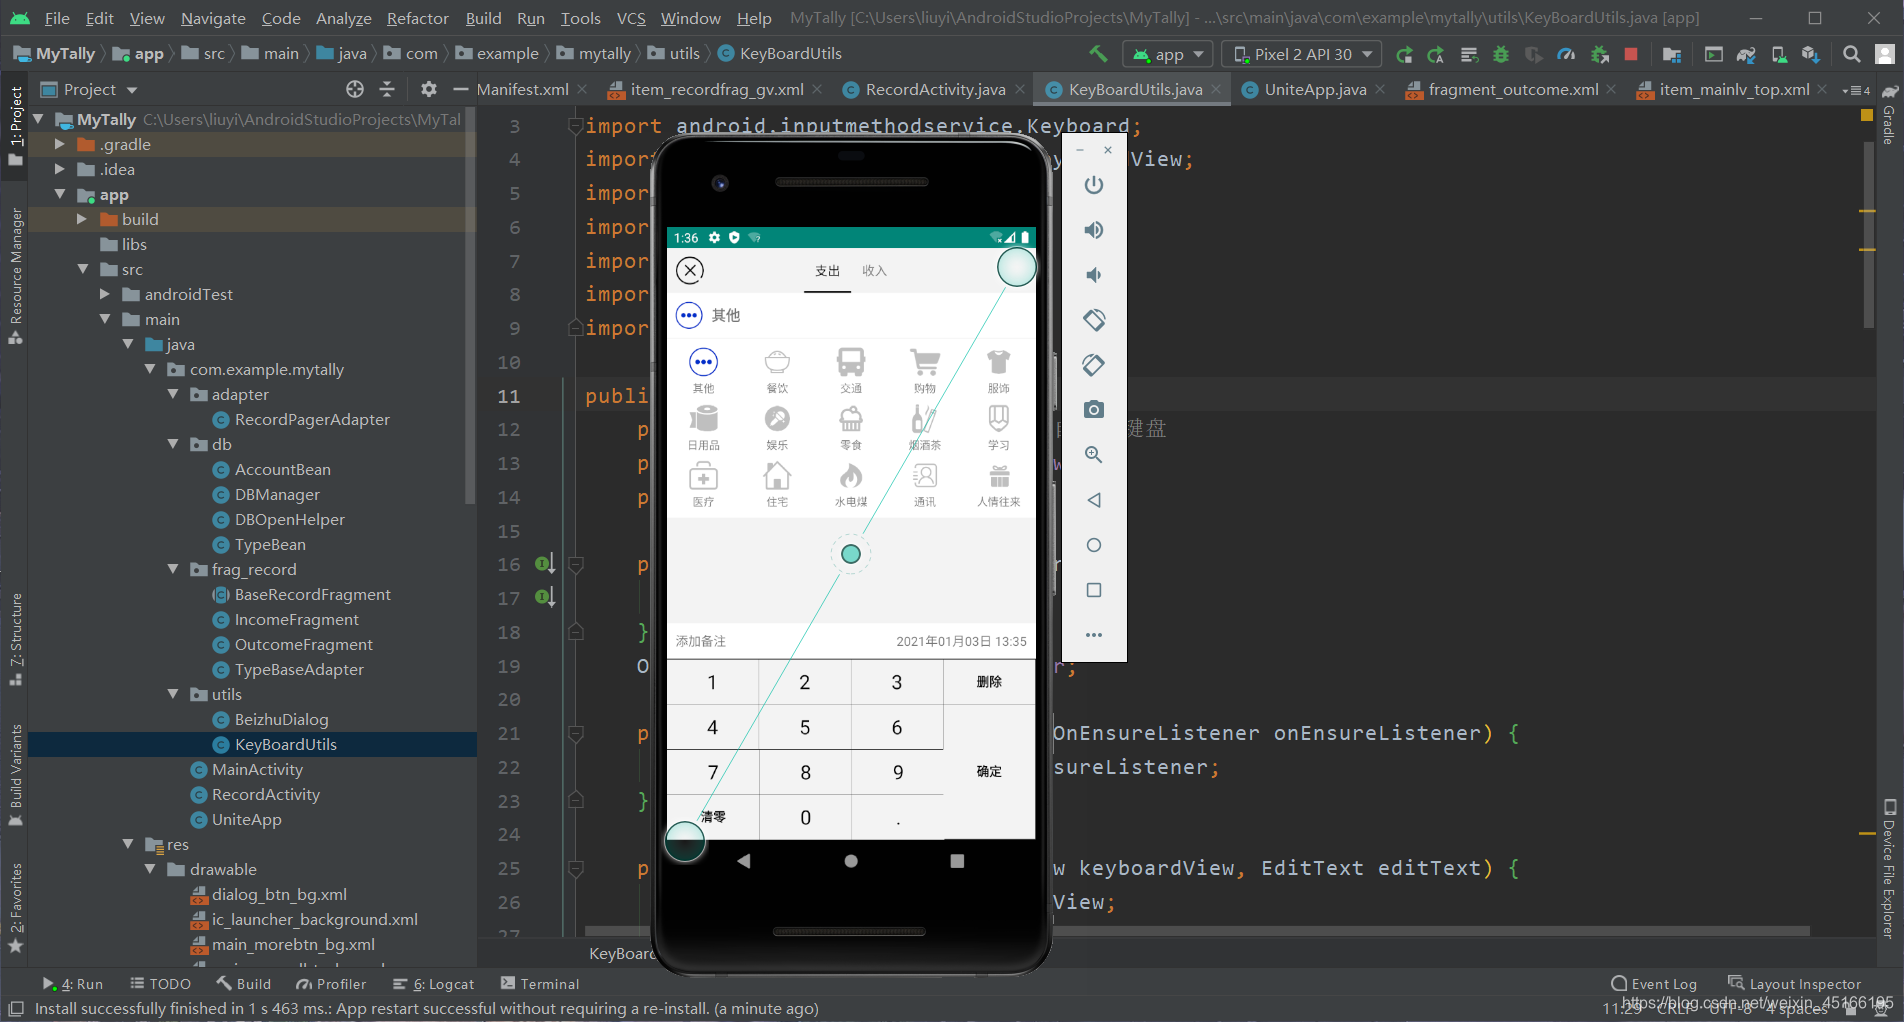The image size is (1904, 1022).
Task: Click the red Stop button
Action: click(x=1631, y=54)
